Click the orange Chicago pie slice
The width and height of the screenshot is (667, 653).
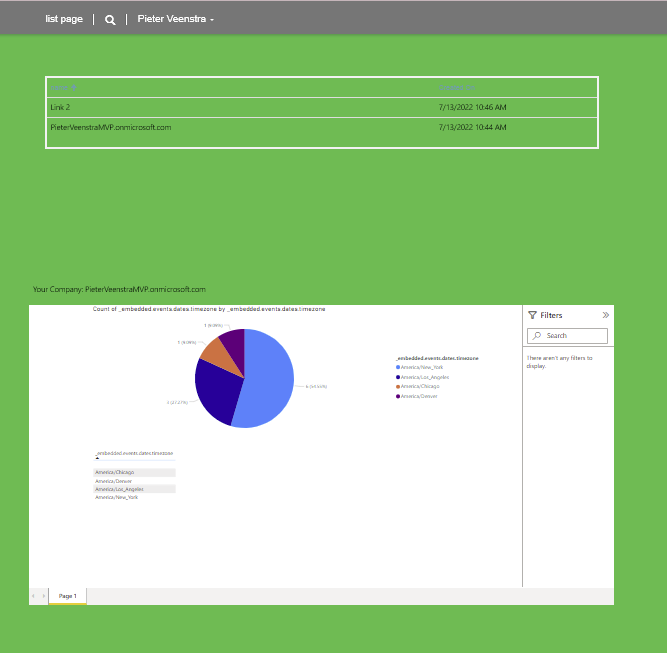(219, 355)
